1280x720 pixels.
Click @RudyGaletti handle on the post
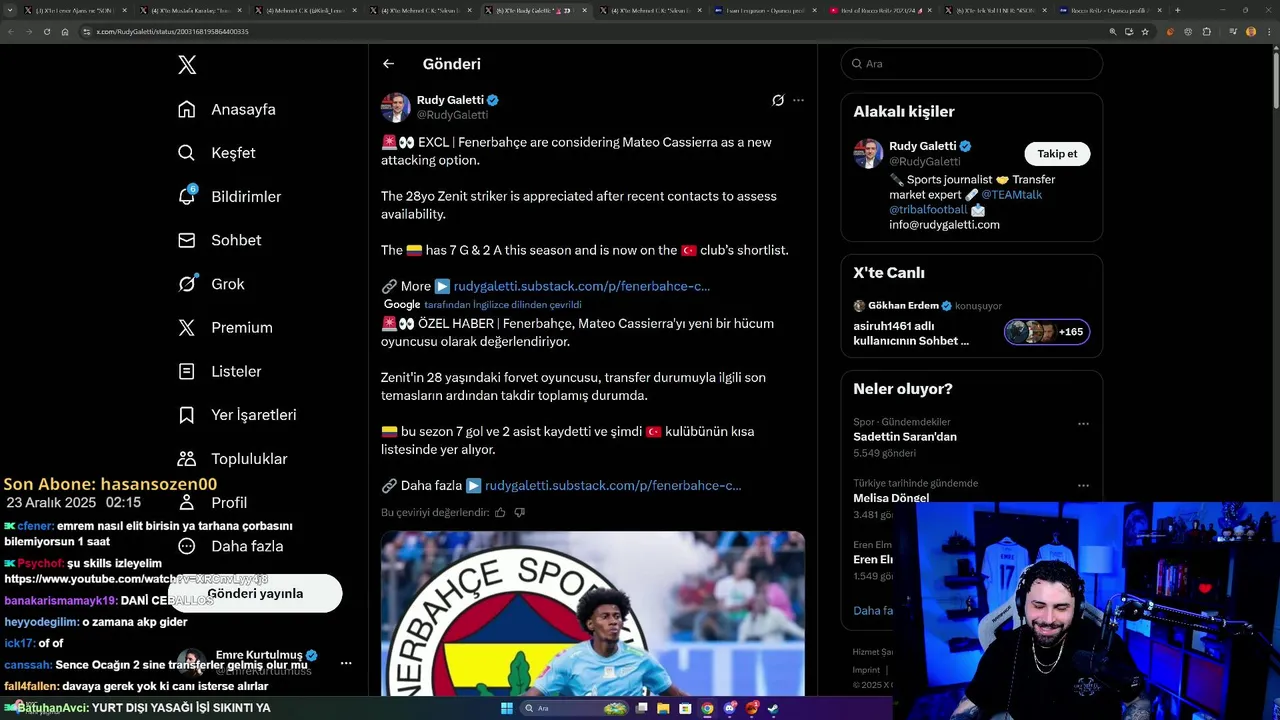[452, 115]
